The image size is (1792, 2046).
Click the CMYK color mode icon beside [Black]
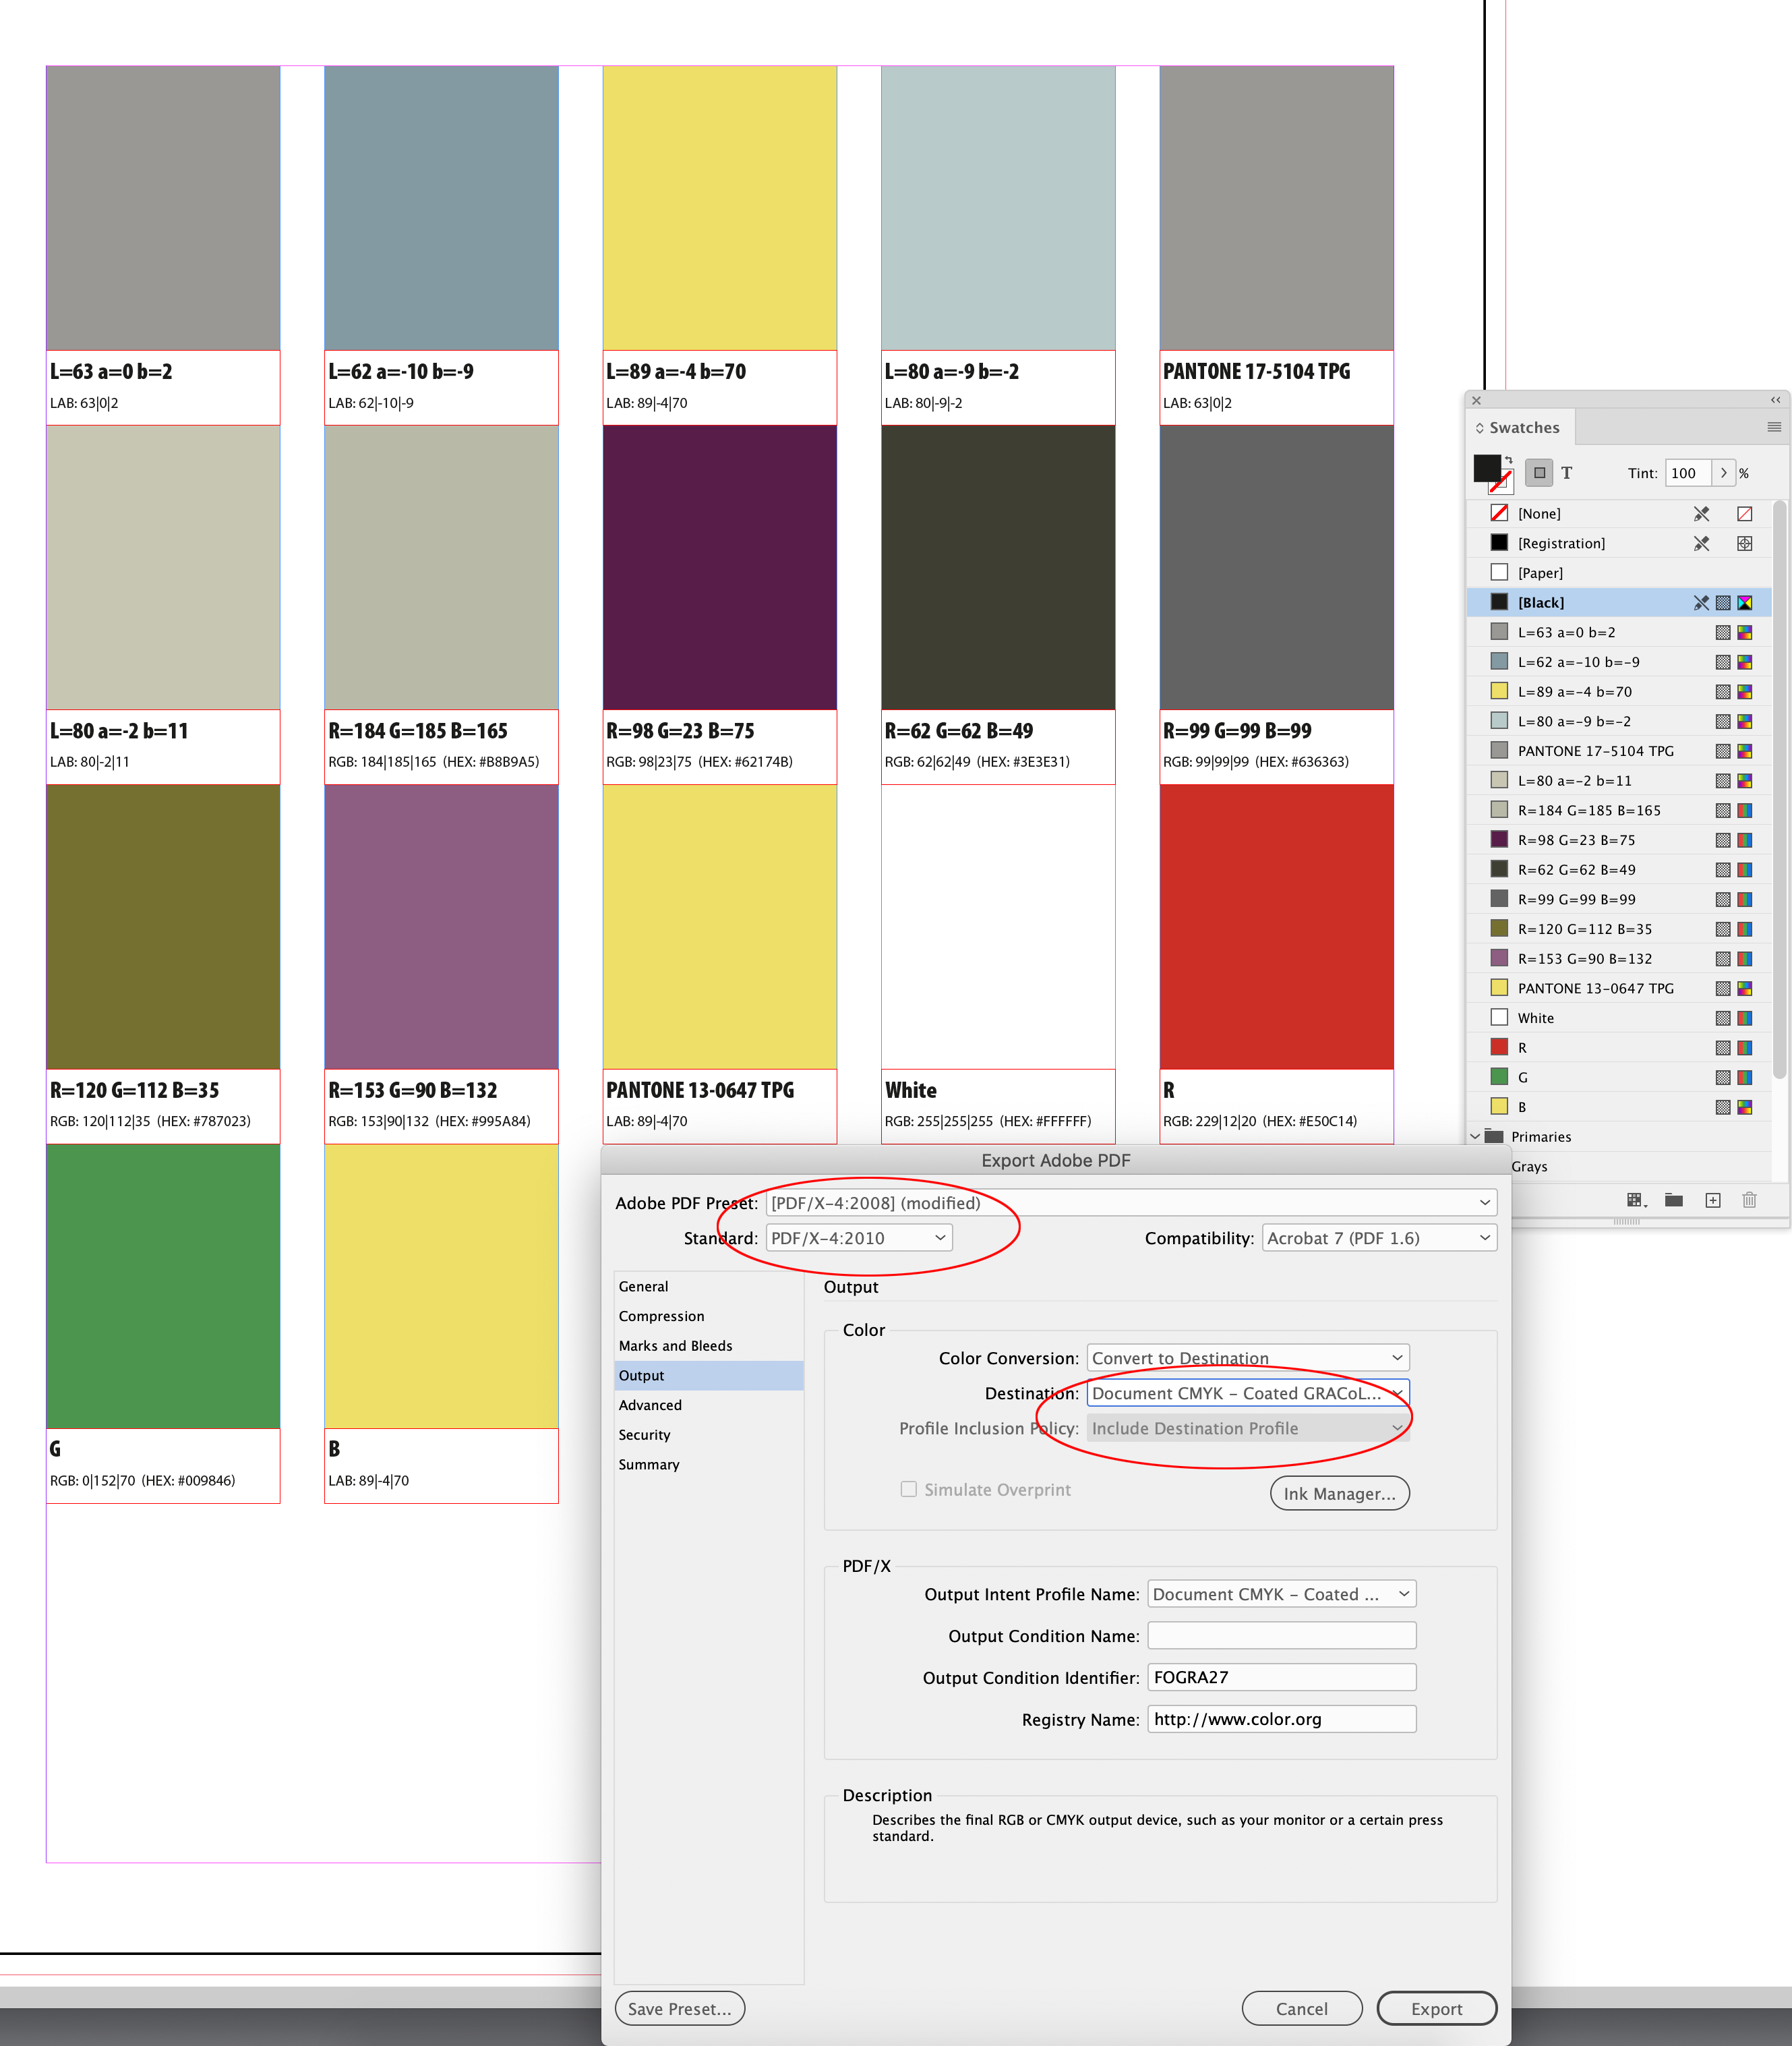click(x=1744, y=603)
